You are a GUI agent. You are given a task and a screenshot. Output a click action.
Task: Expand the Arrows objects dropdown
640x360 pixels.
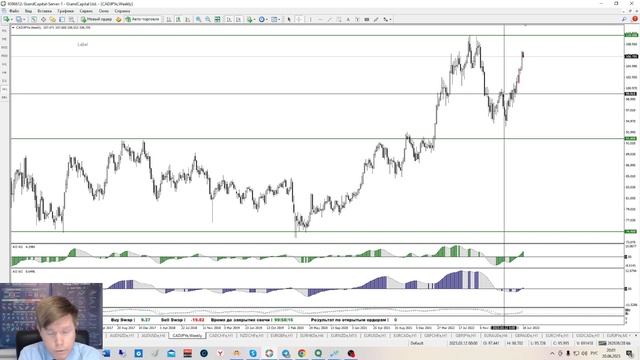391,19
